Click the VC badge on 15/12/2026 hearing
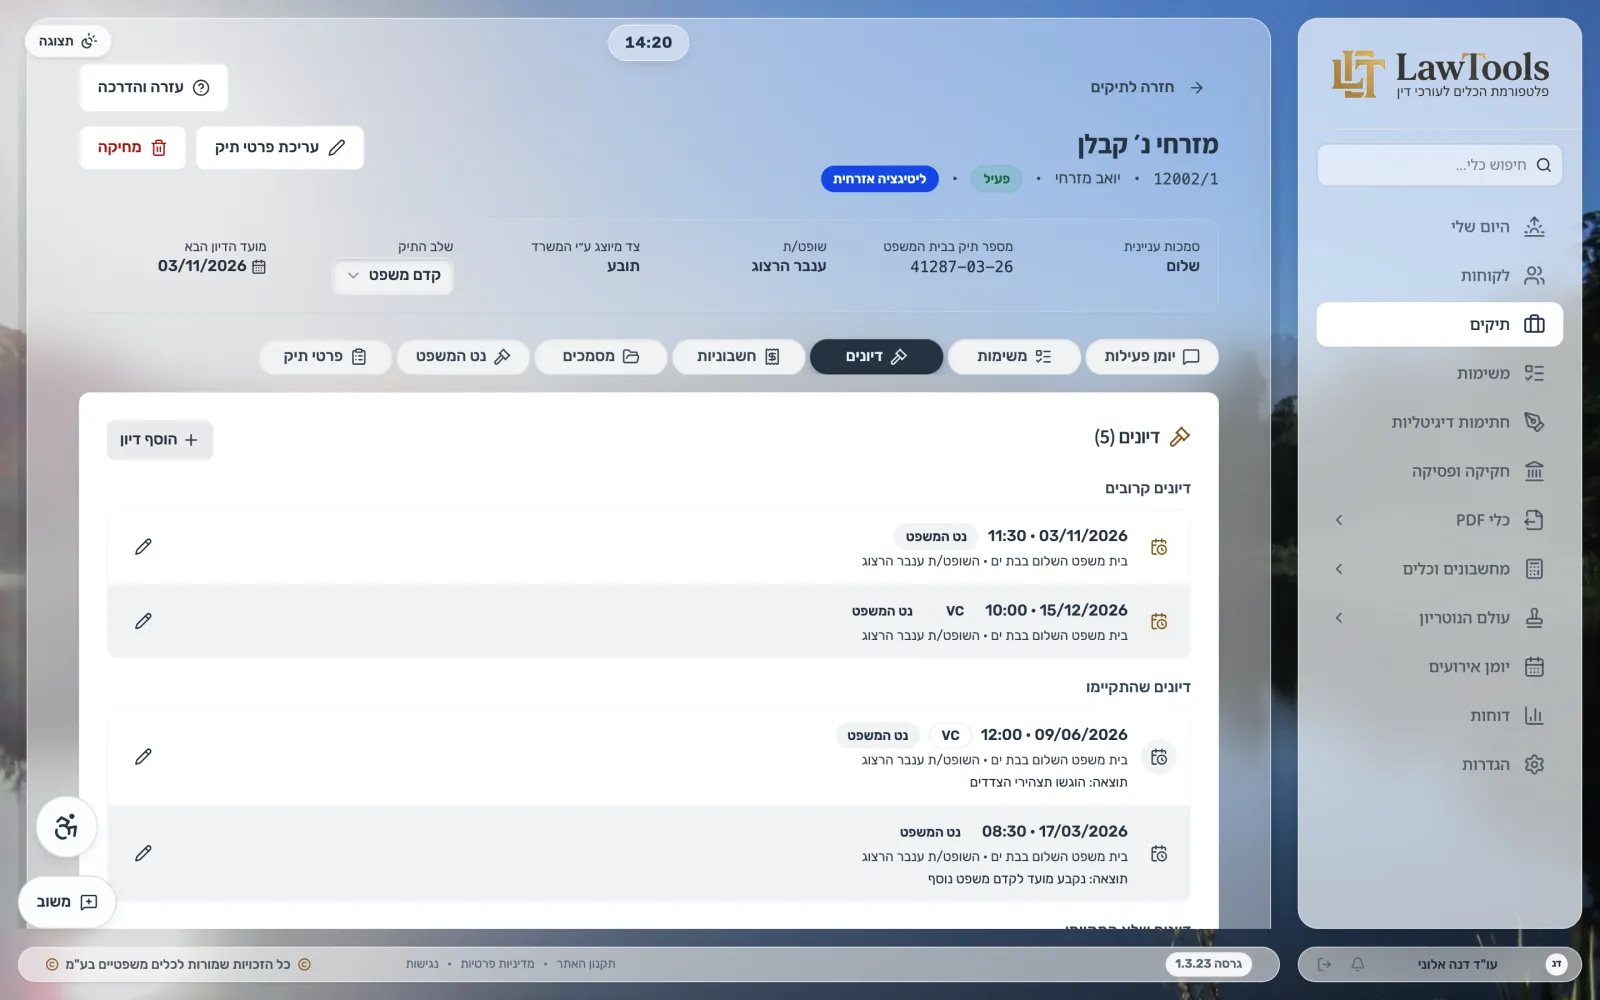Viewport: 1600px width, 1000px height. (x=955, y=611)
